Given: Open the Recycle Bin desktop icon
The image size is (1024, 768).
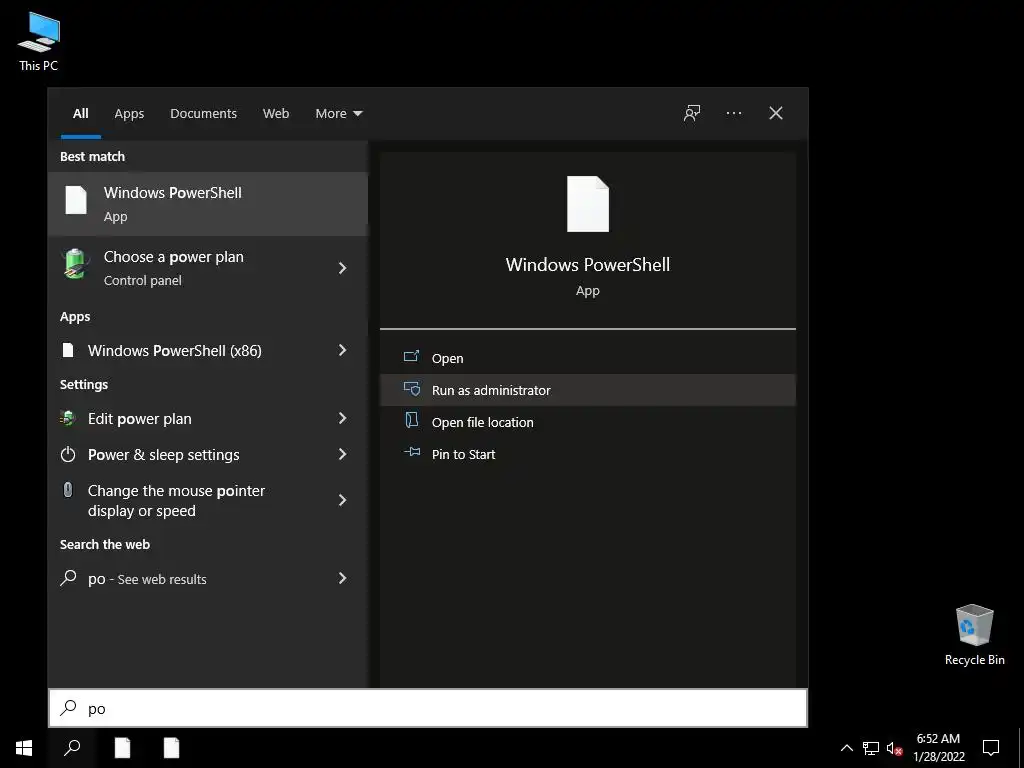Looking at the screenshot, I should point(974,635).
